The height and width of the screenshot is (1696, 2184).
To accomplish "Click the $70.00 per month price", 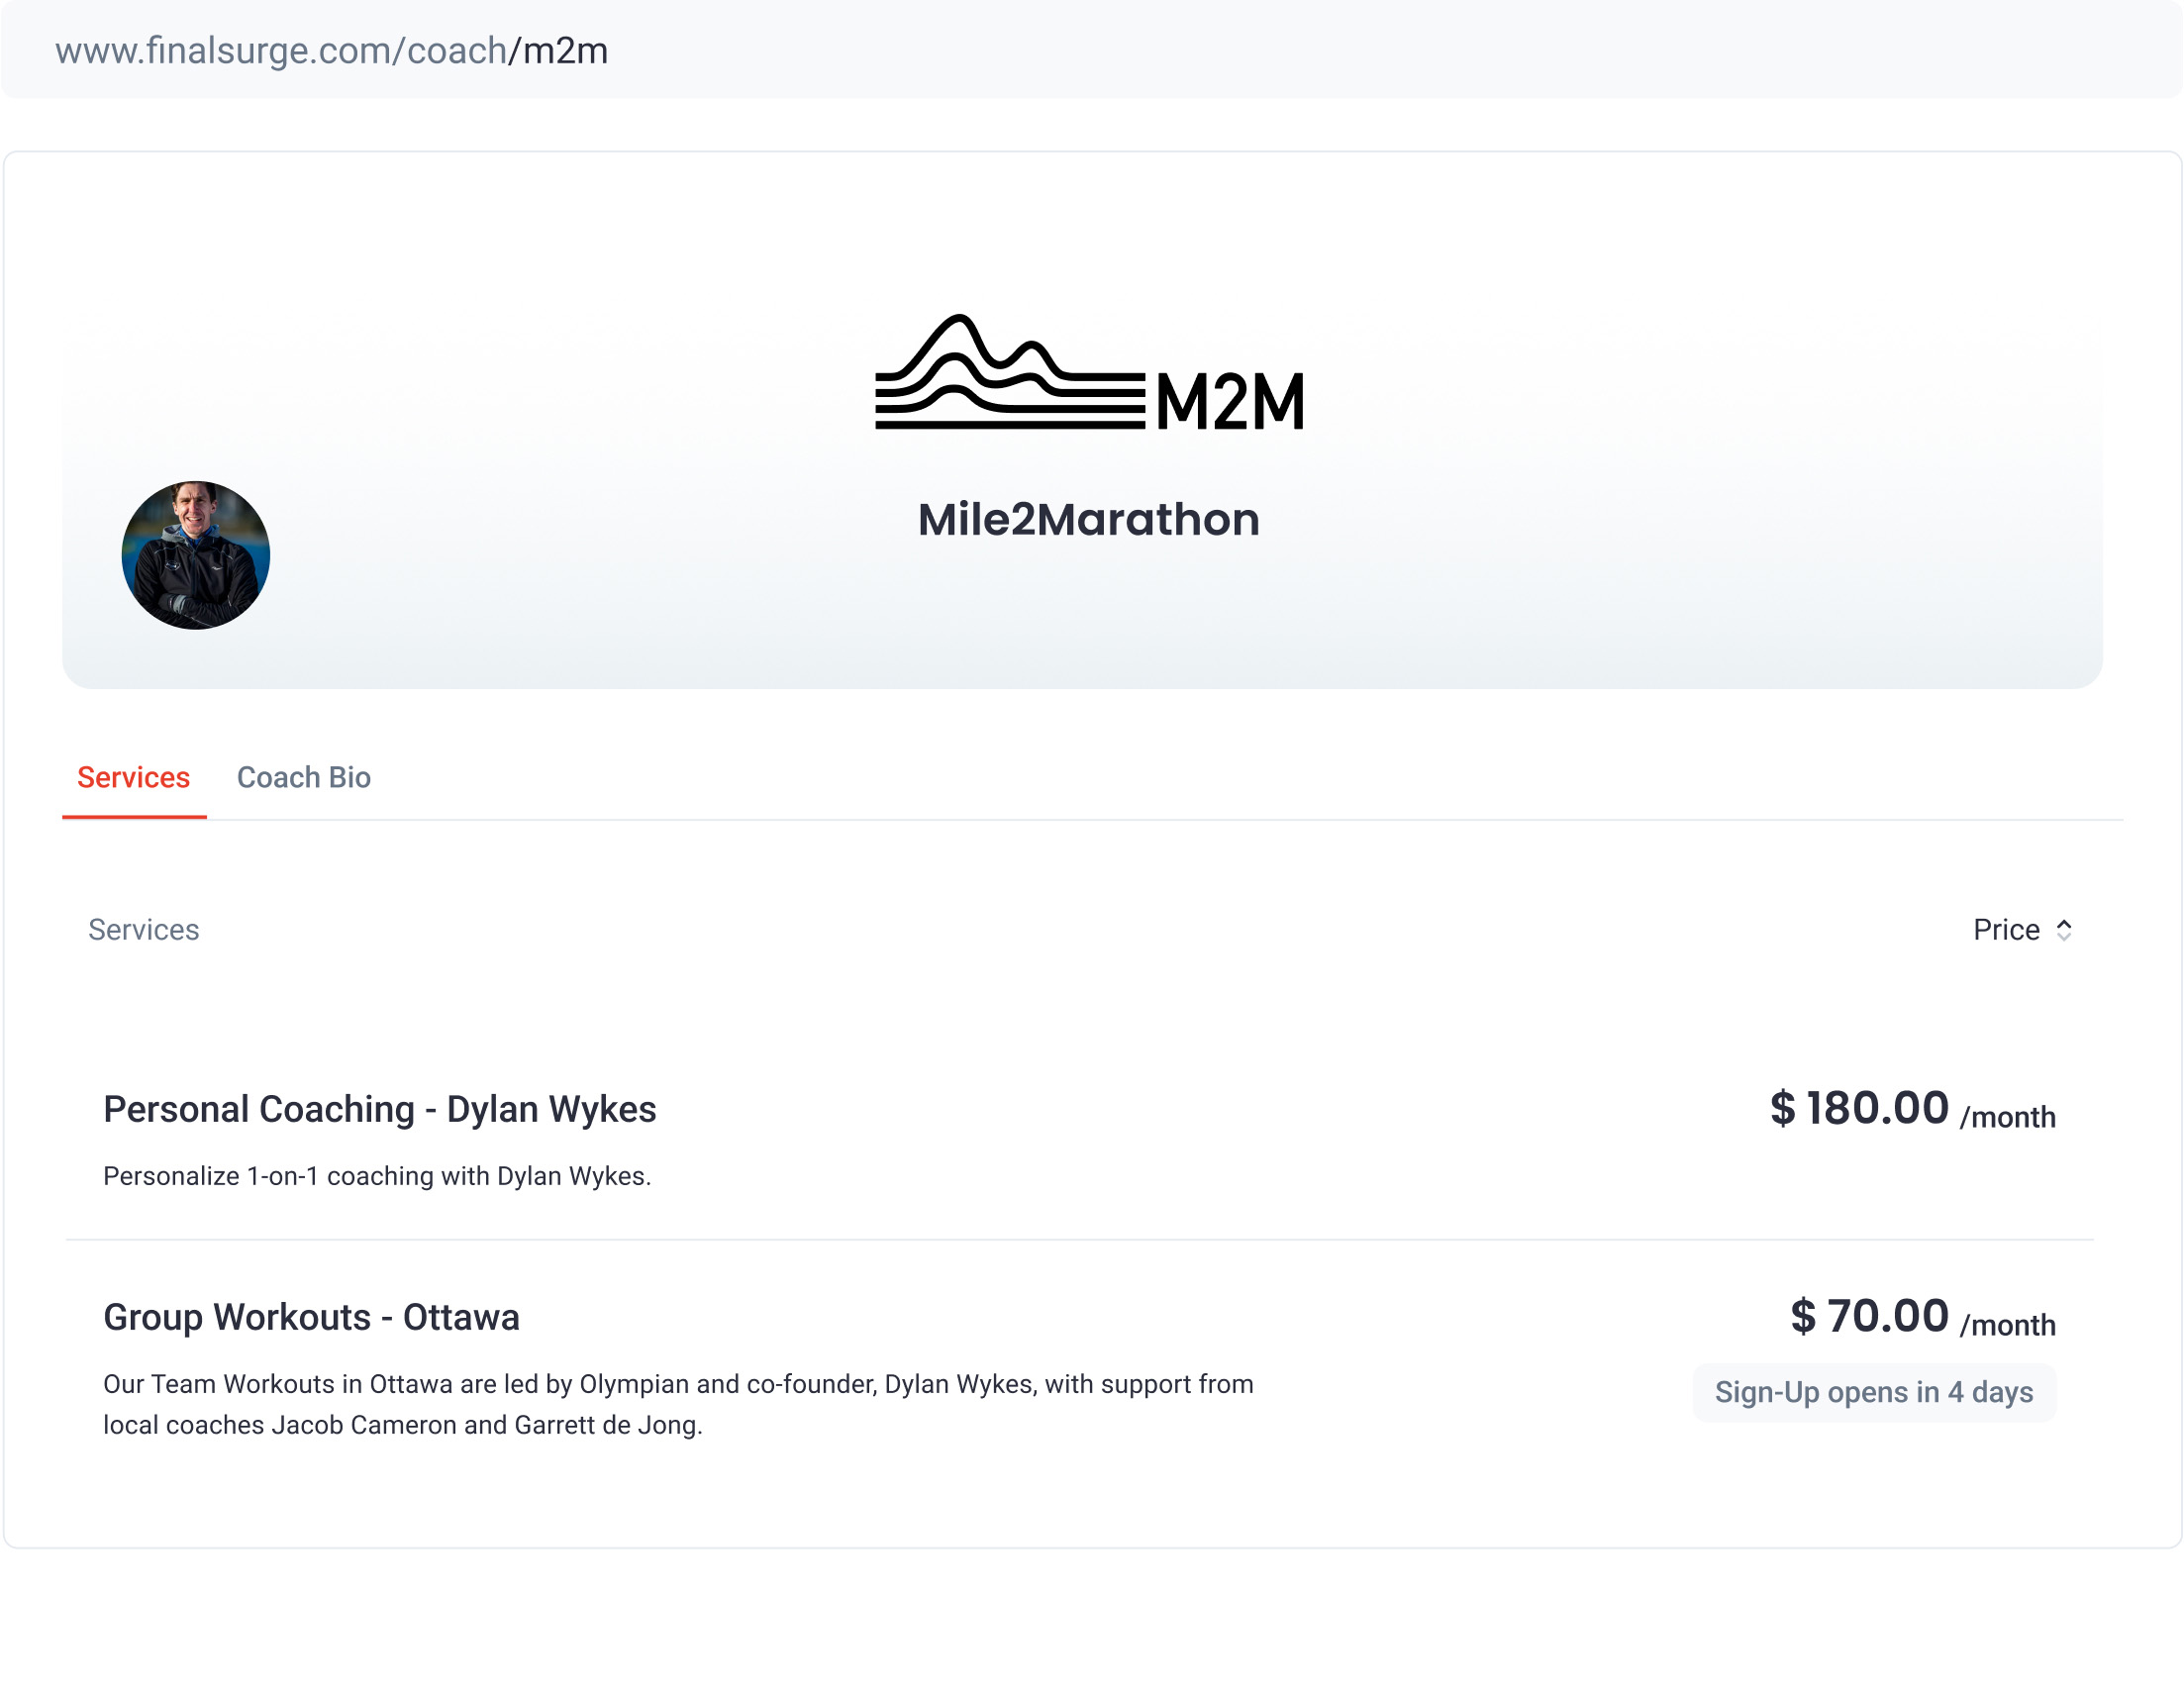I will [x=1868, y=1316].
